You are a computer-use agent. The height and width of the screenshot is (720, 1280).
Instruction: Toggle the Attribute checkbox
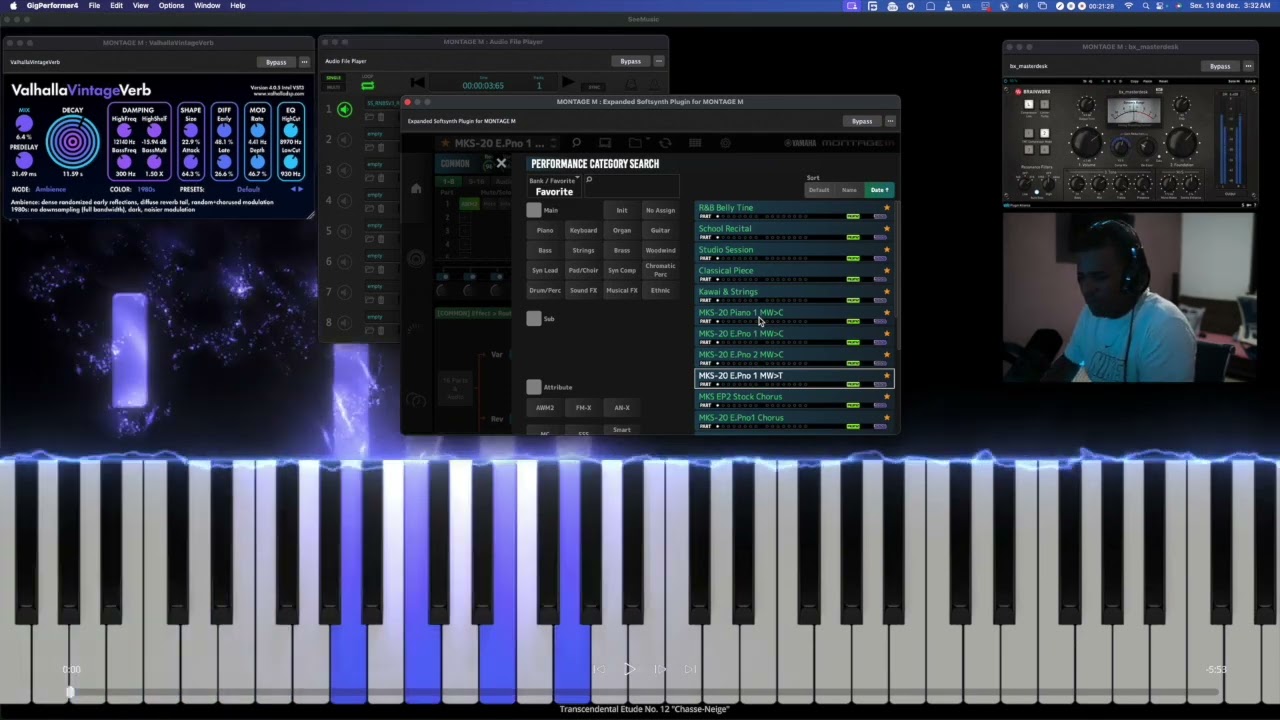(534, 387)
